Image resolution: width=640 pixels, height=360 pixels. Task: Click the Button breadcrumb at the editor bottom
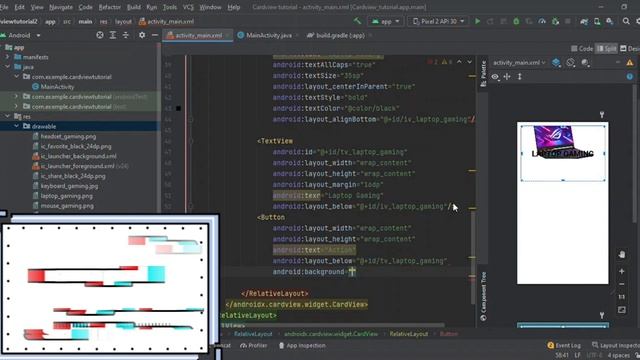[x=449, y=334]
